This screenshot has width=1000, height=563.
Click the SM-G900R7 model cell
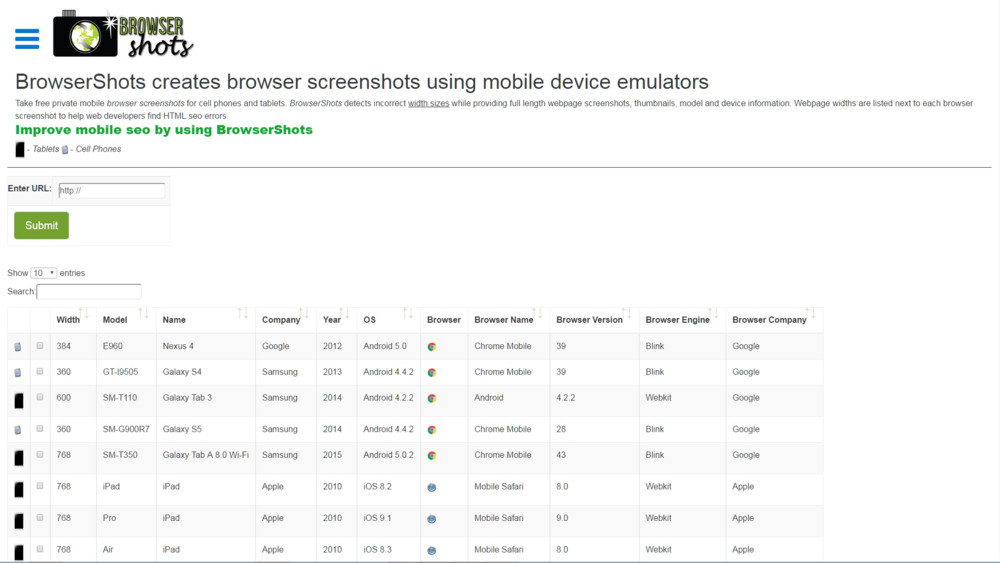[126, 429]
